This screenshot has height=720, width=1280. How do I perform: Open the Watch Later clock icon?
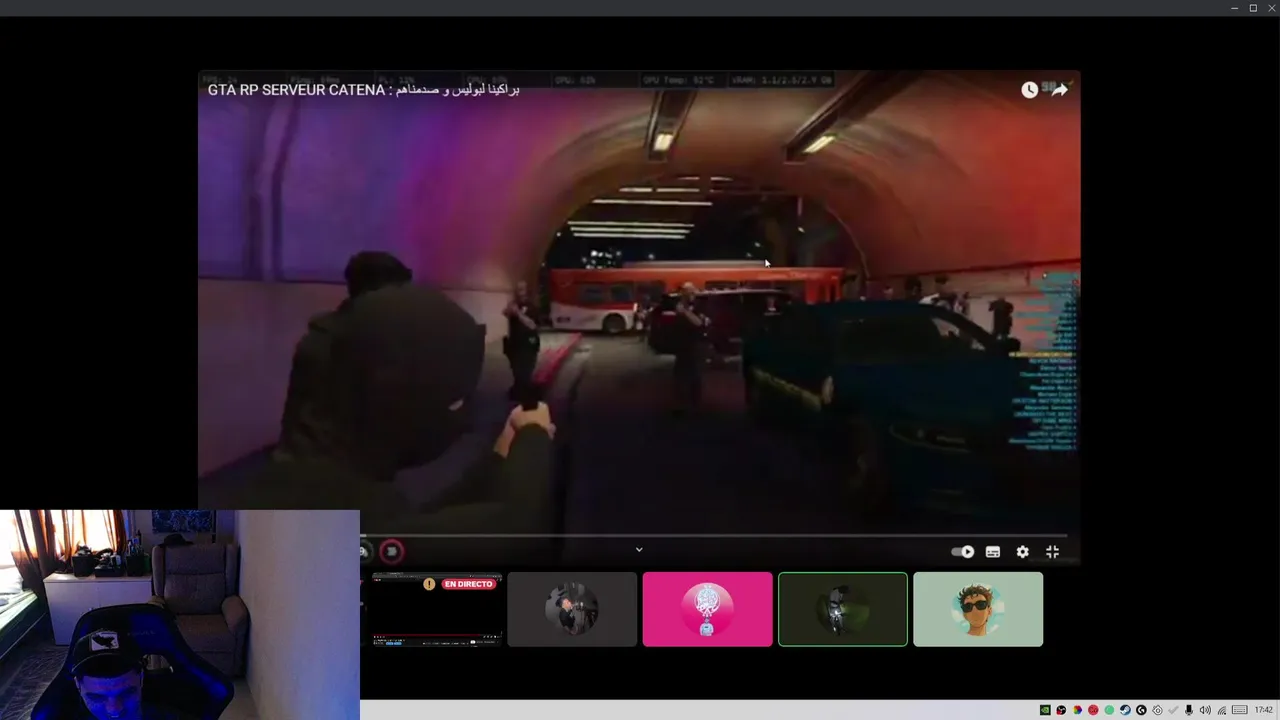1029,90
